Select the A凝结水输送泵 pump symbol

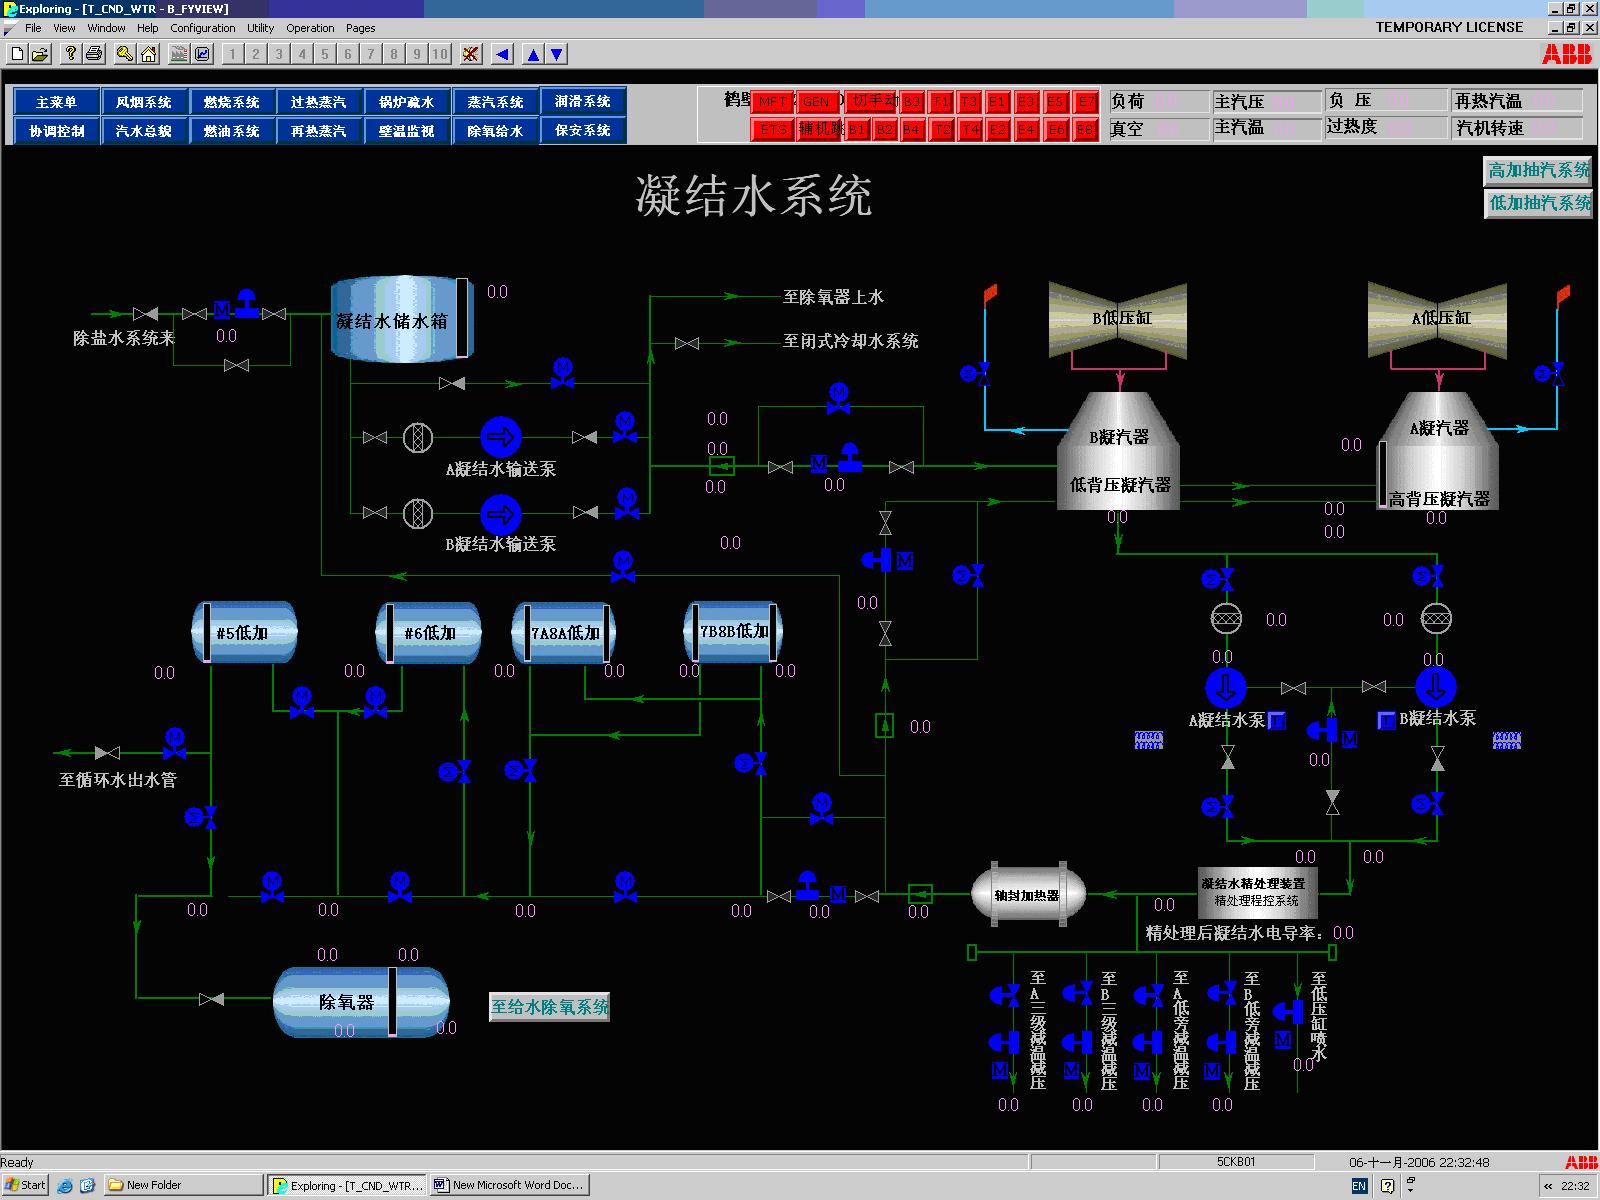pyautogui.click(x=501, y=437)
